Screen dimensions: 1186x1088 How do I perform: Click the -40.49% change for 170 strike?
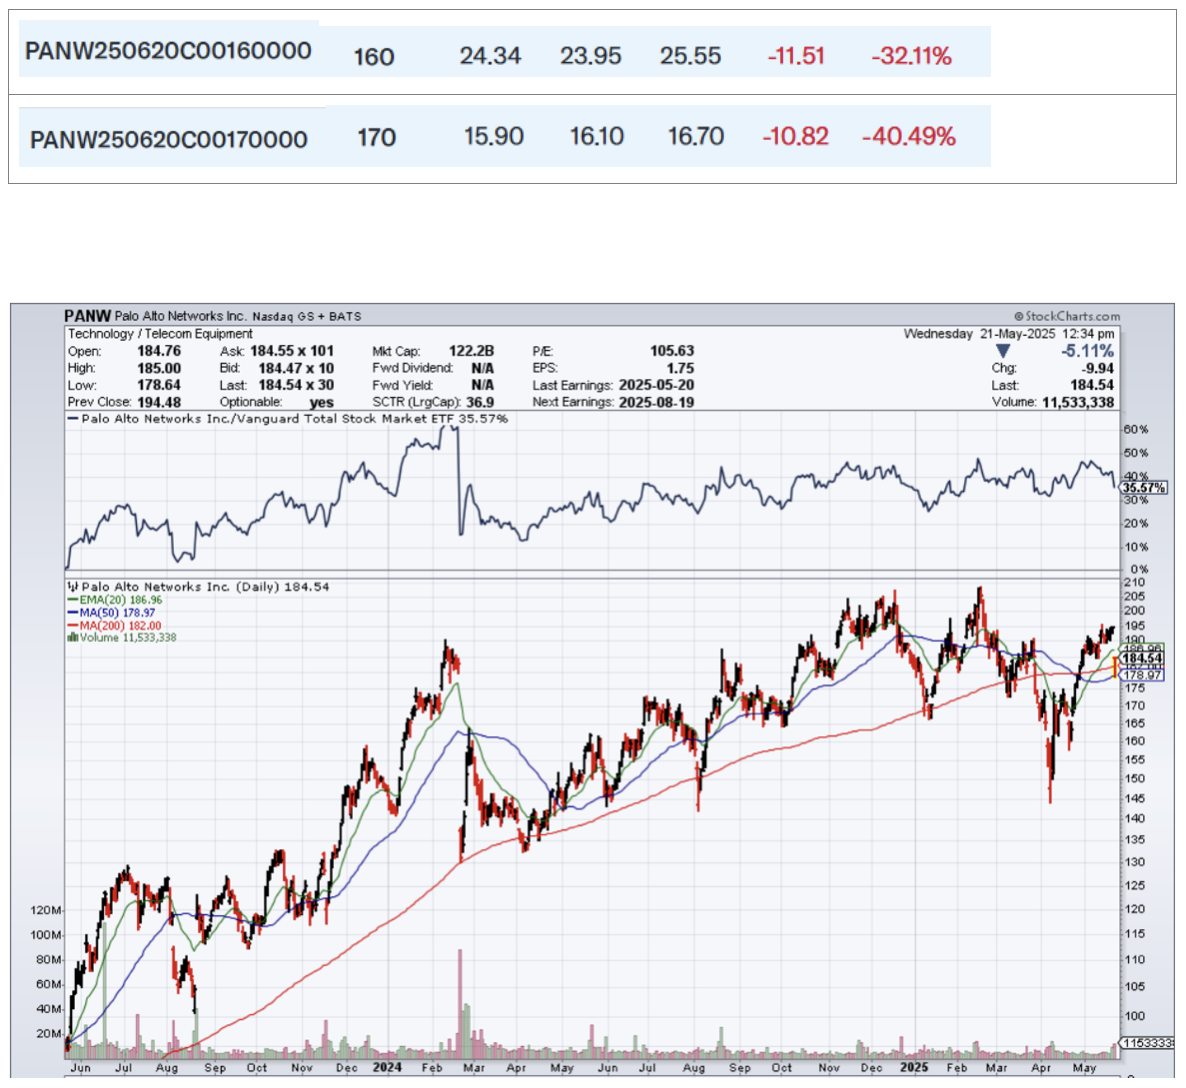(x=908, y=136)
